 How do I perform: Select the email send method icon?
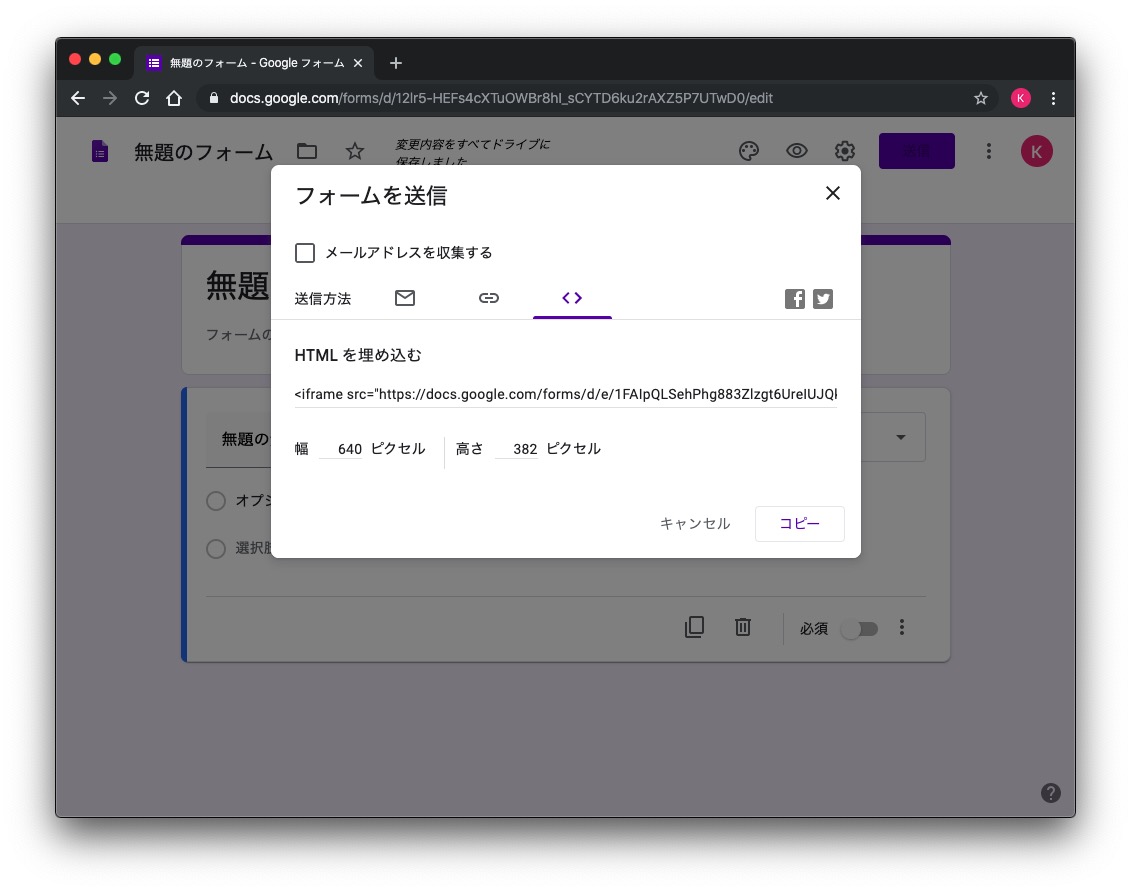pos(404,298)
